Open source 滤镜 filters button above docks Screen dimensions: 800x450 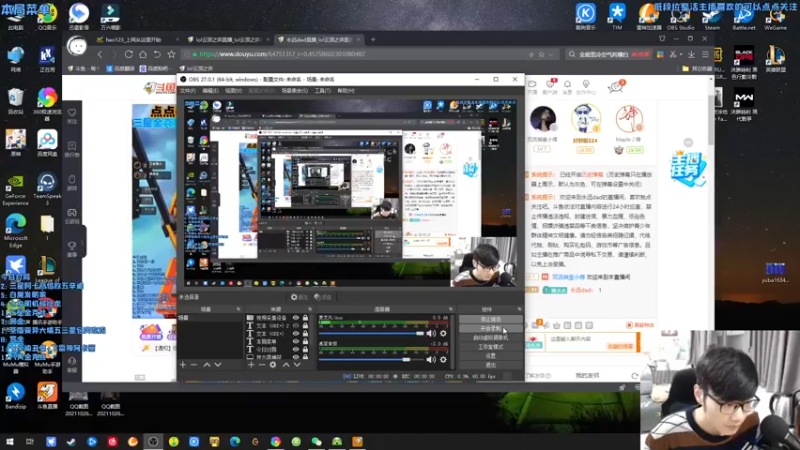[x=323, y=297]
